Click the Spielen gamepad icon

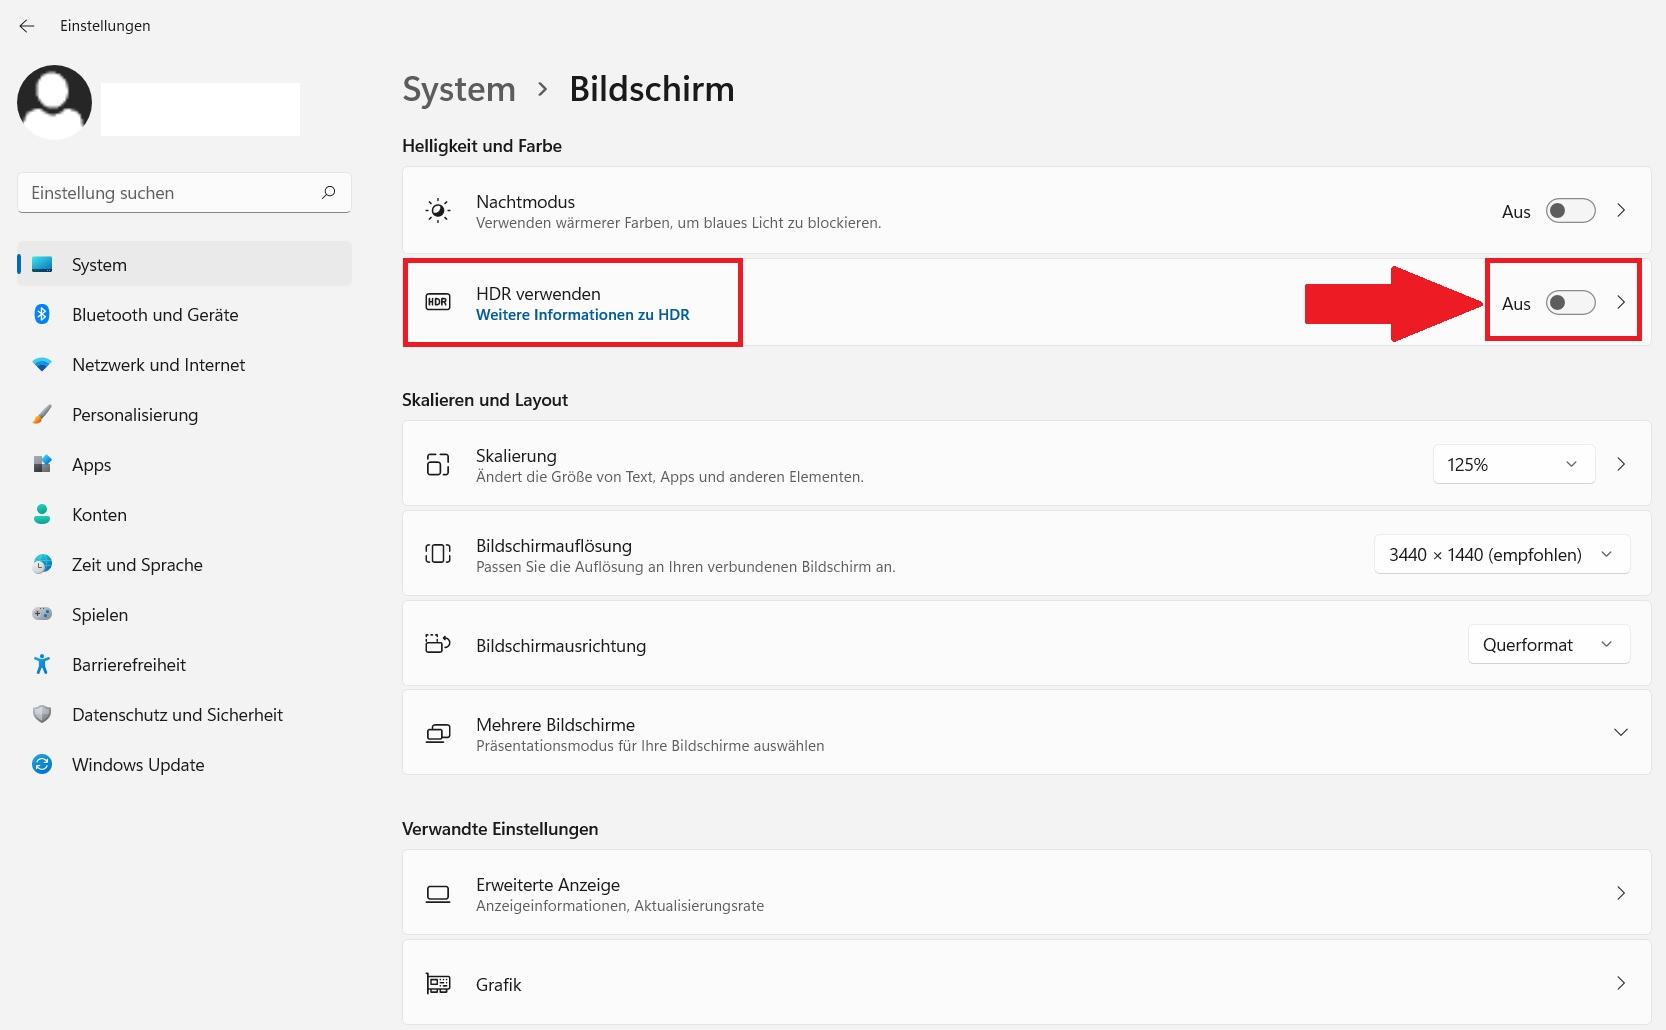tap(42, 615)
